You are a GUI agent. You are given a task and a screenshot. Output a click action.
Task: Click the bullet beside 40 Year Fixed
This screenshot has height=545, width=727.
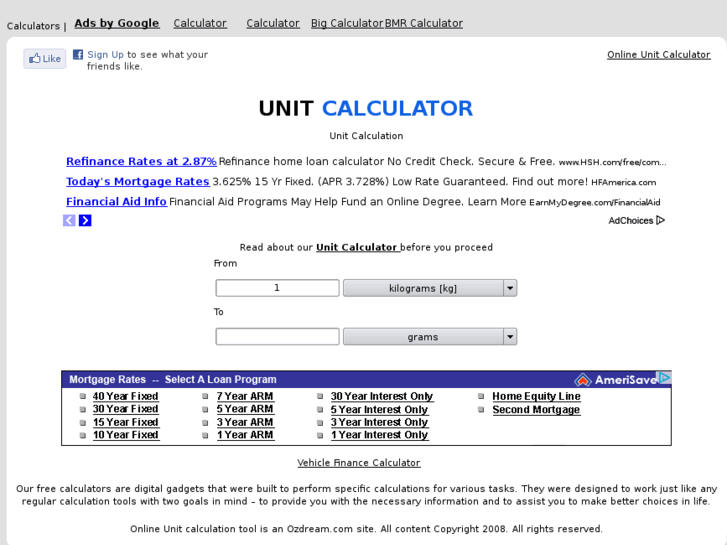[83, 396]
